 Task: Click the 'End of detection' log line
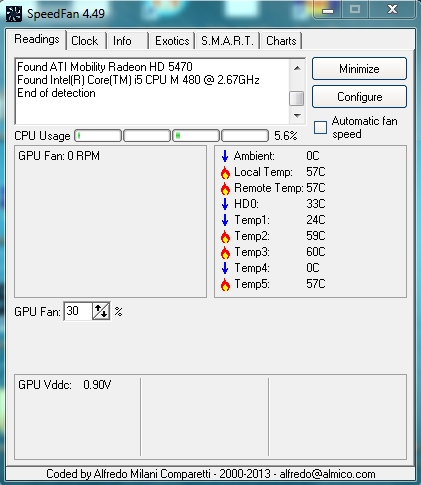pyautogui.click(x=56, y=93)
